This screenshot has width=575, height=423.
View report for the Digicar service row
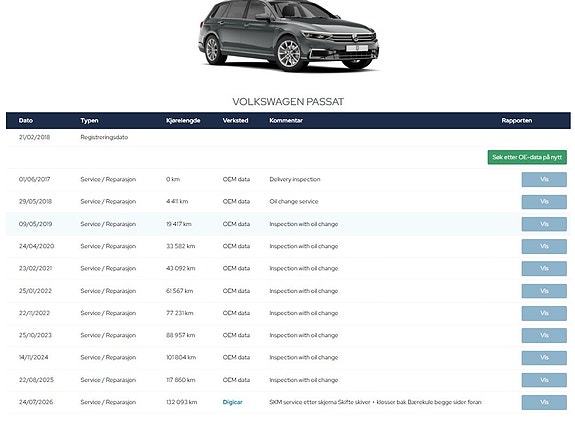pos(544,402)
